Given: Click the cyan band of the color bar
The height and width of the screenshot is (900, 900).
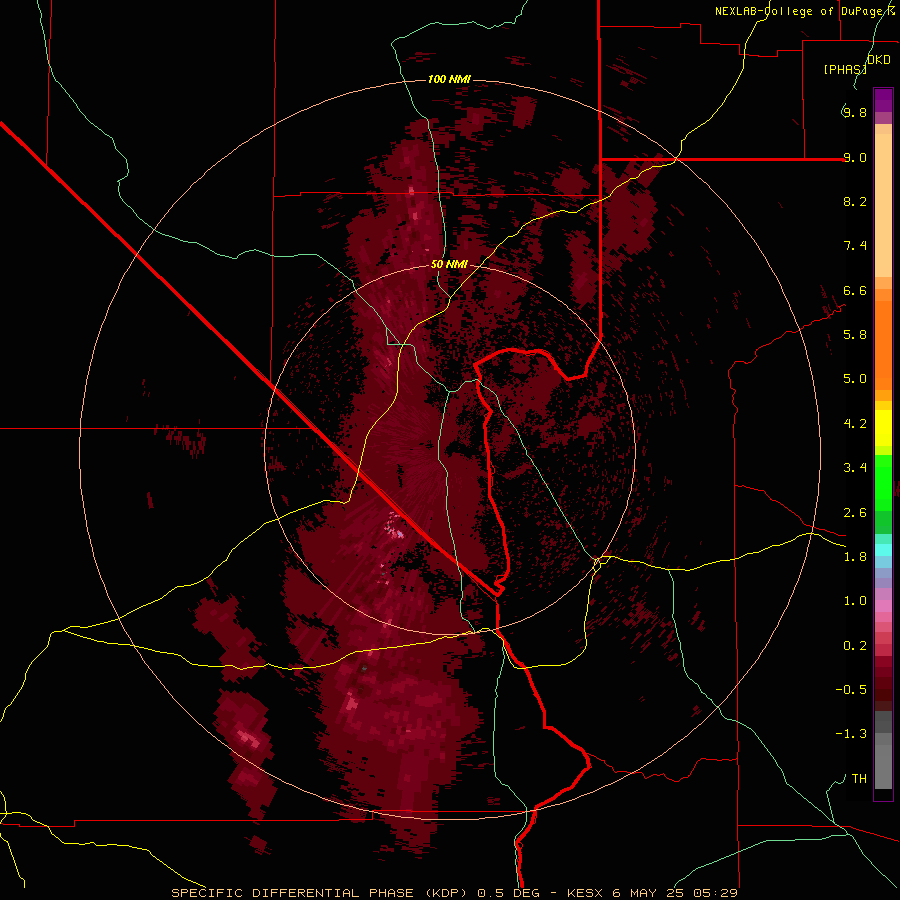Looking at the screenshot, I should (x=883, y=550).
